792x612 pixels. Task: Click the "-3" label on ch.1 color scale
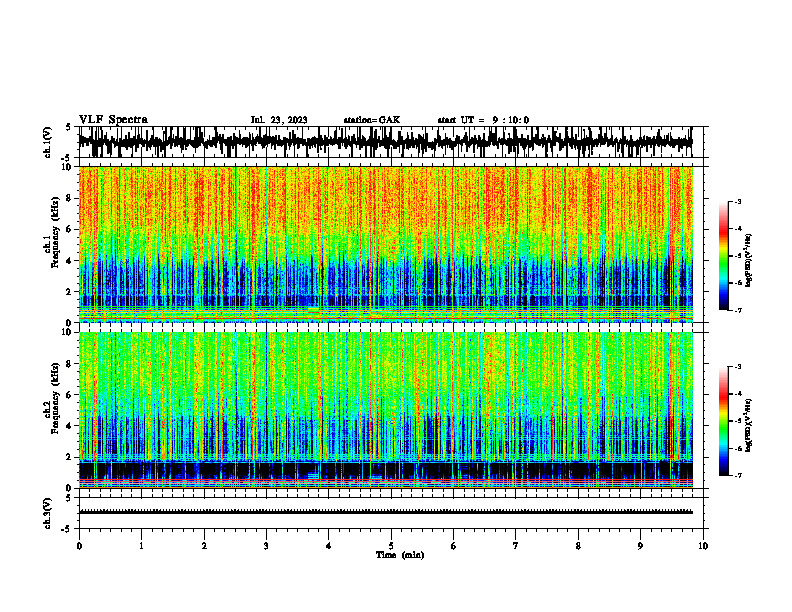click(737, 201)
